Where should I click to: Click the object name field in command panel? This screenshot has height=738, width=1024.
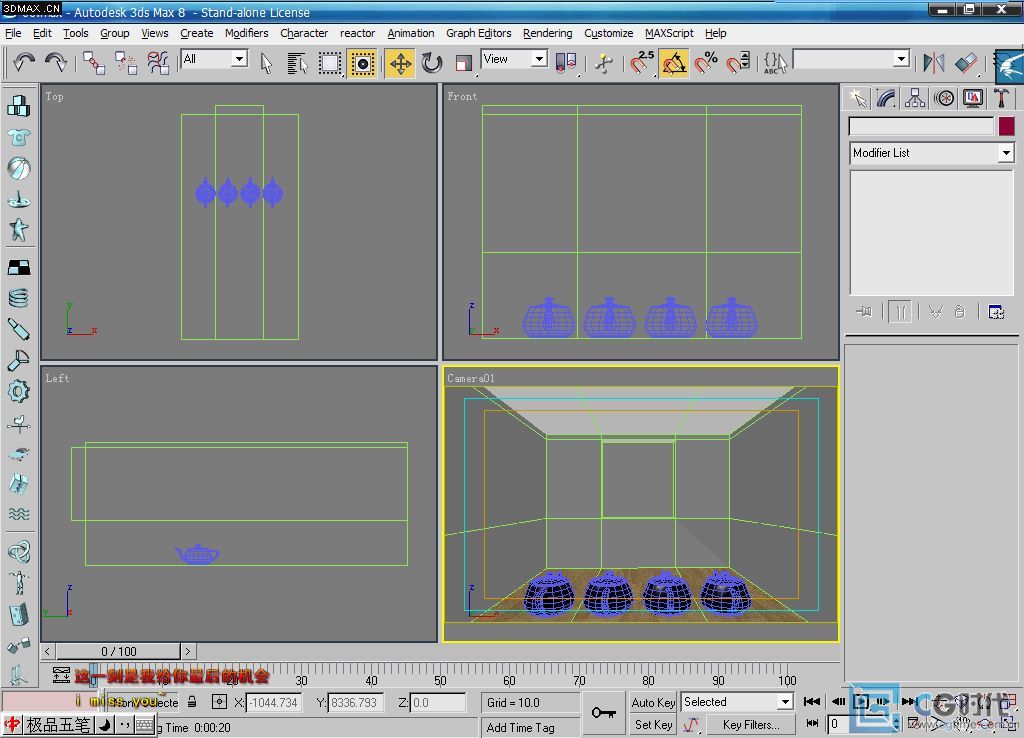click(x=921, y=126)
